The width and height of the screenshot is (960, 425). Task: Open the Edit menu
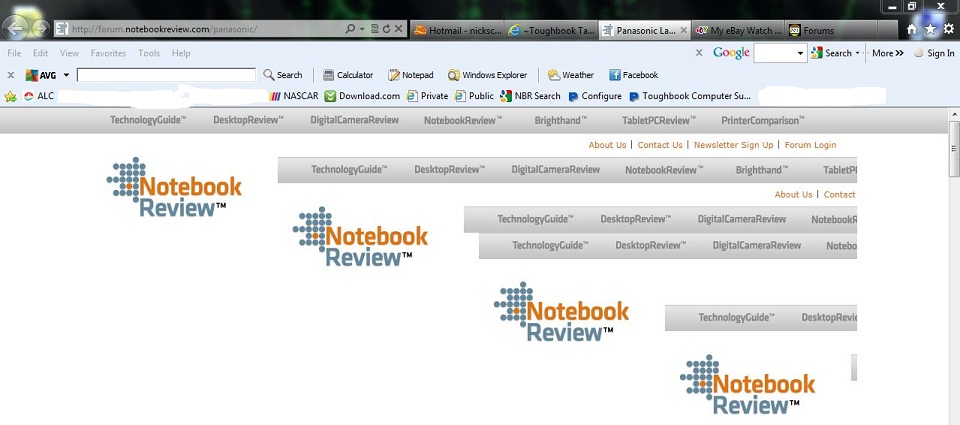[x=40, y=53]
